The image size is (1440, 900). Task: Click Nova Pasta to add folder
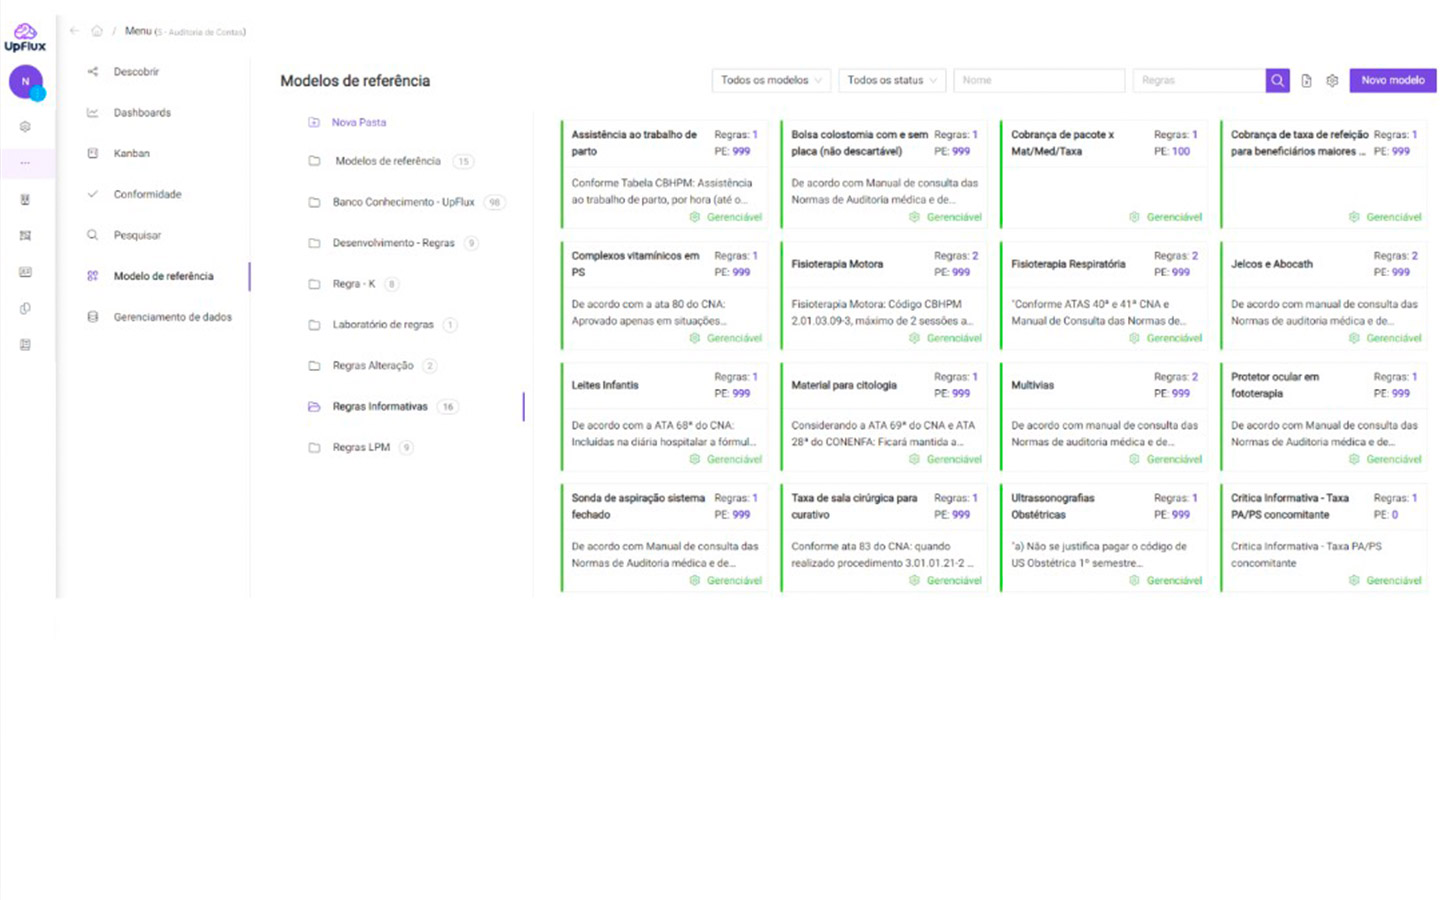(x=358, y=123)
